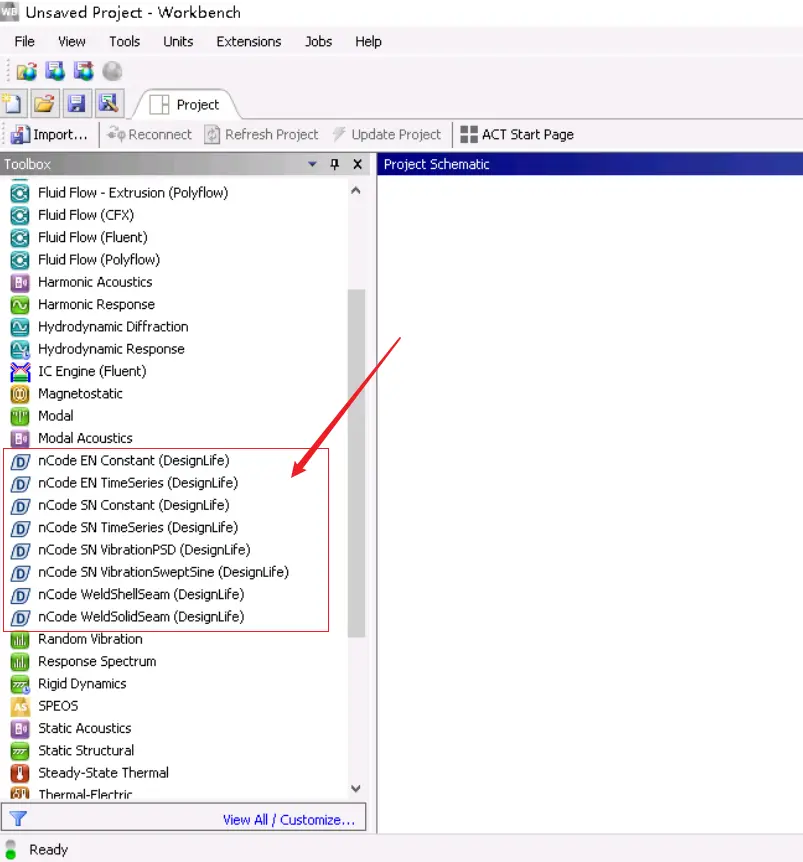The width and height of the screenshot is (803, 862).
Task: Open the File menu
Action: 24,42
